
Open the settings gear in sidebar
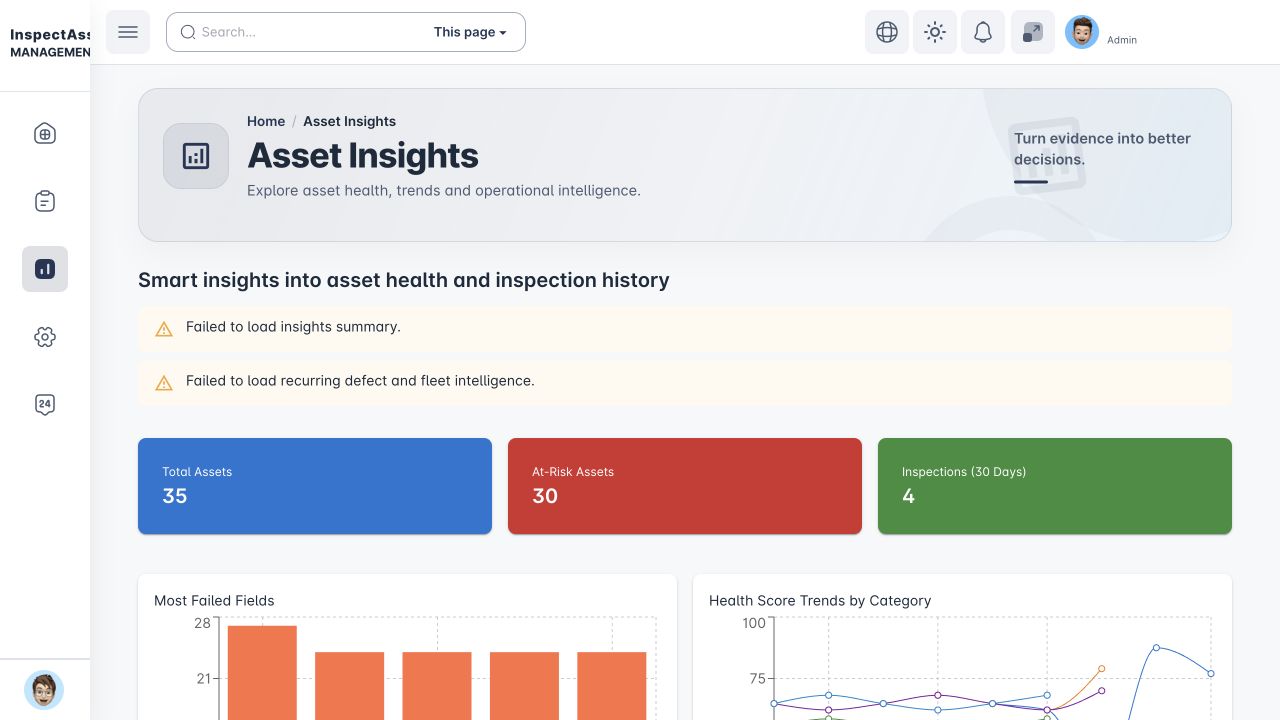pyautogui.click(x=45, y=337)
